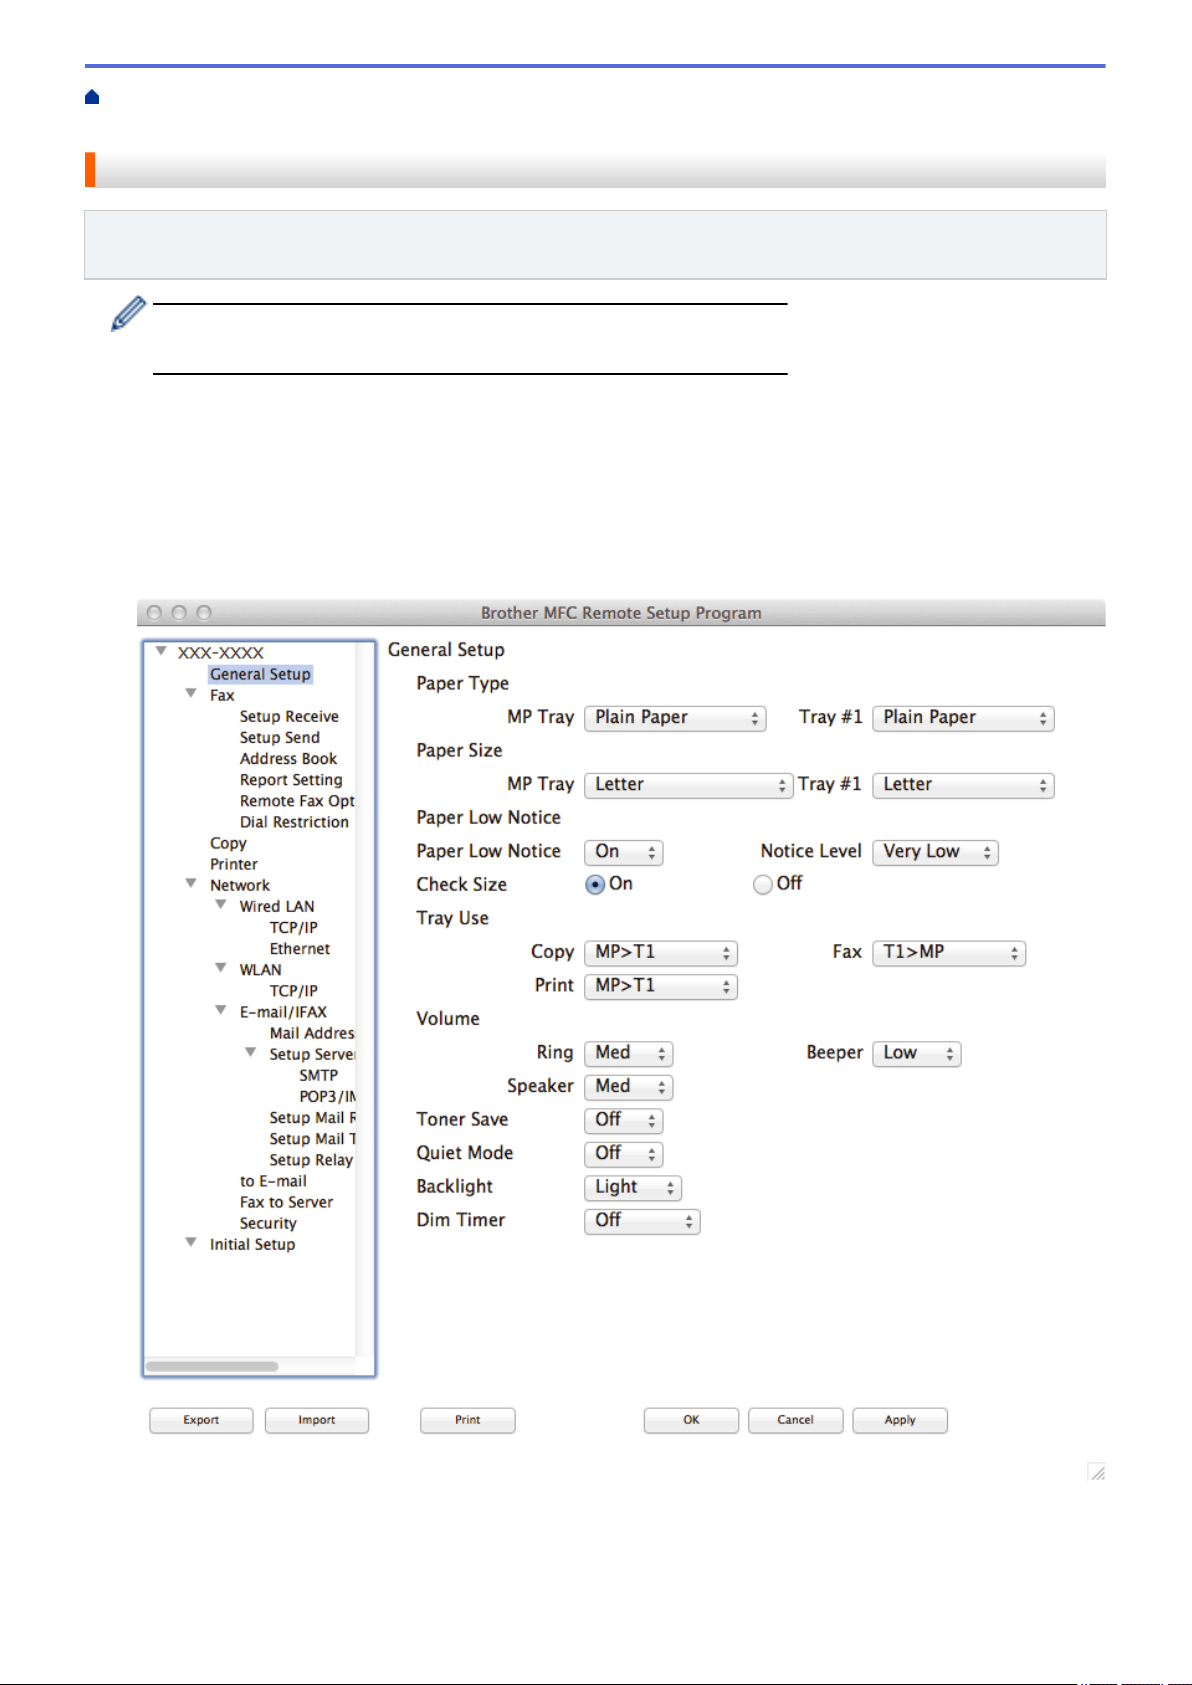Open the Print tray use dropdown
1192x1685 pixels.
(x=661, y=986)
